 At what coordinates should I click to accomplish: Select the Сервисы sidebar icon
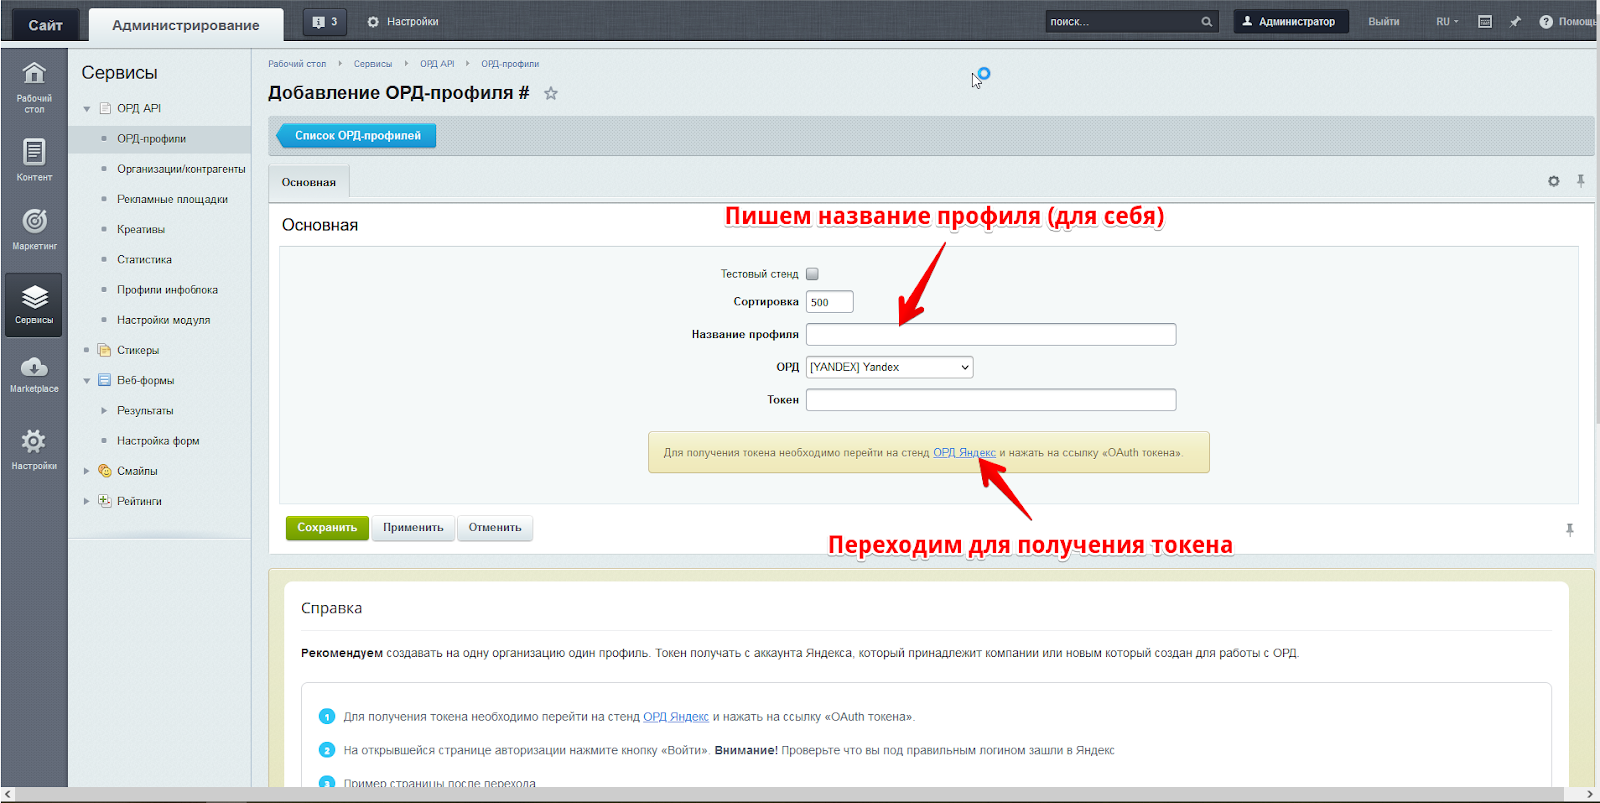click(x=34, y=304)
